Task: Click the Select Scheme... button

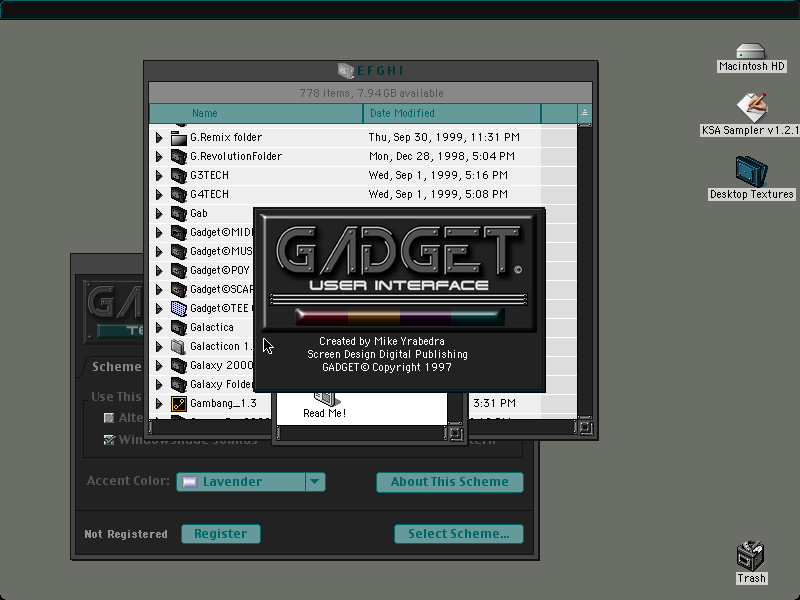Action: tap(459, 534)
